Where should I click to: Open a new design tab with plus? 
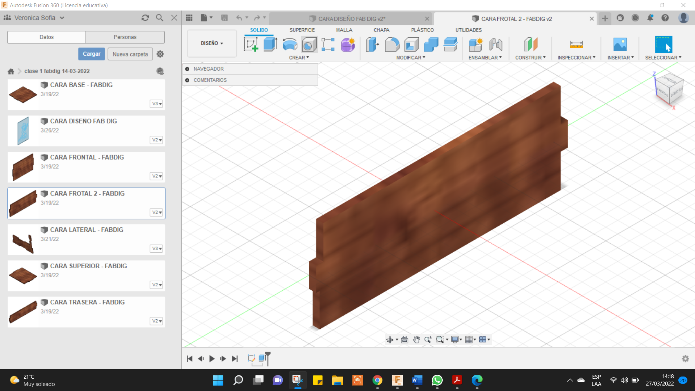click(605, 18)
